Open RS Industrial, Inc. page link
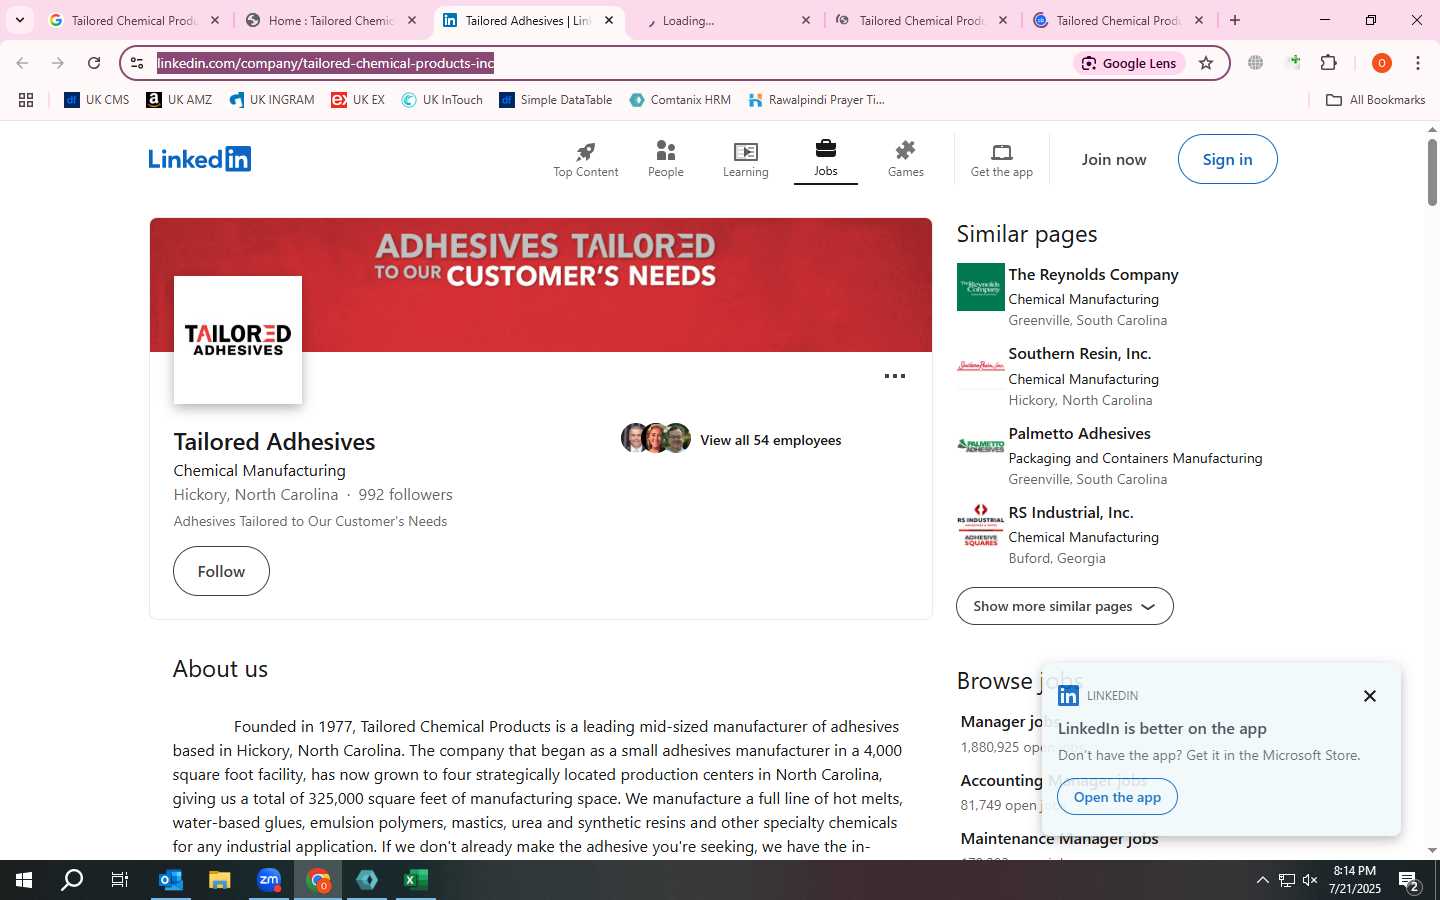The height and width of the screenshot is (900, 1440). click(x=1071, y=512)
